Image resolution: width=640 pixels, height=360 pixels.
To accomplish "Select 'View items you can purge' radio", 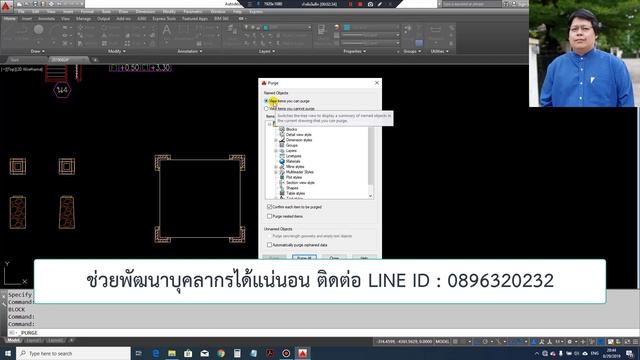I will (266, 101).
